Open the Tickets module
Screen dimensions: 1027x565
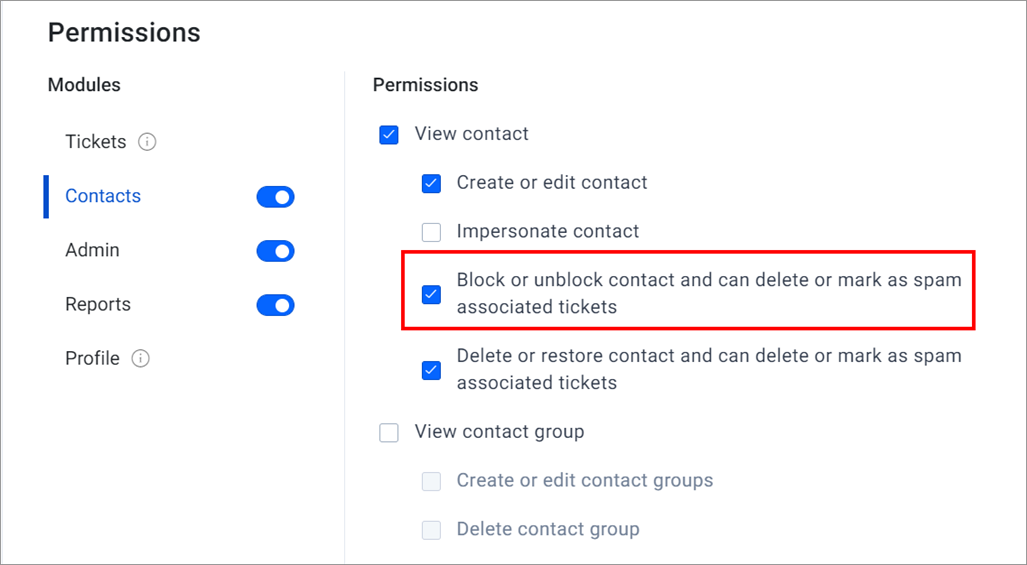pos(96,141)
